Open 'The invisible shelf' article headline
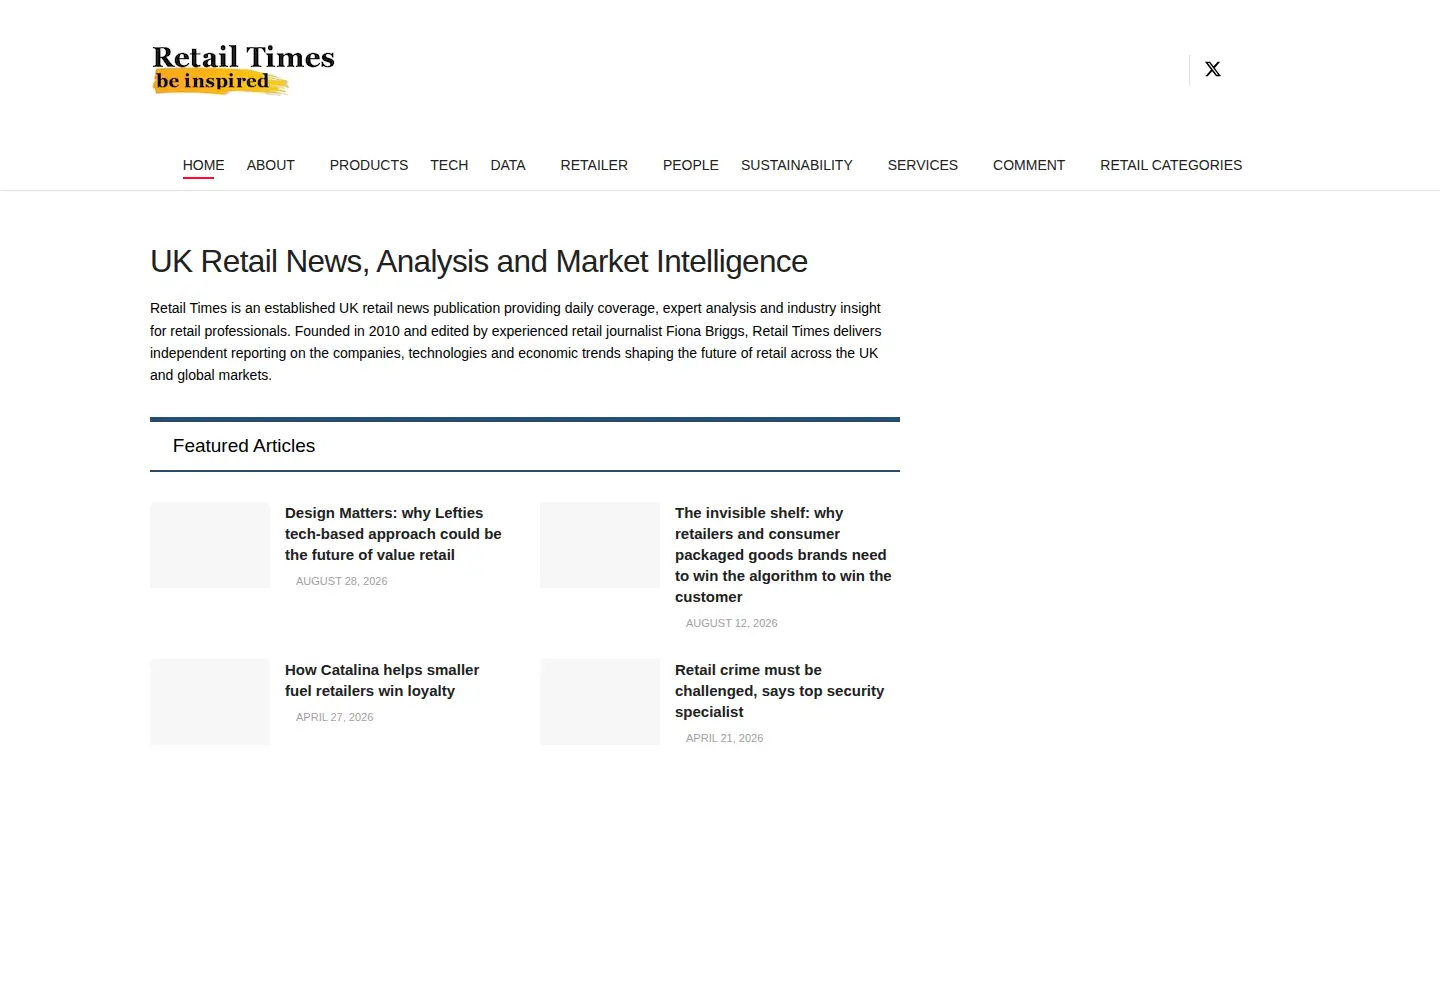The width and height of the screenshot is (1440, 1000). 783,555
